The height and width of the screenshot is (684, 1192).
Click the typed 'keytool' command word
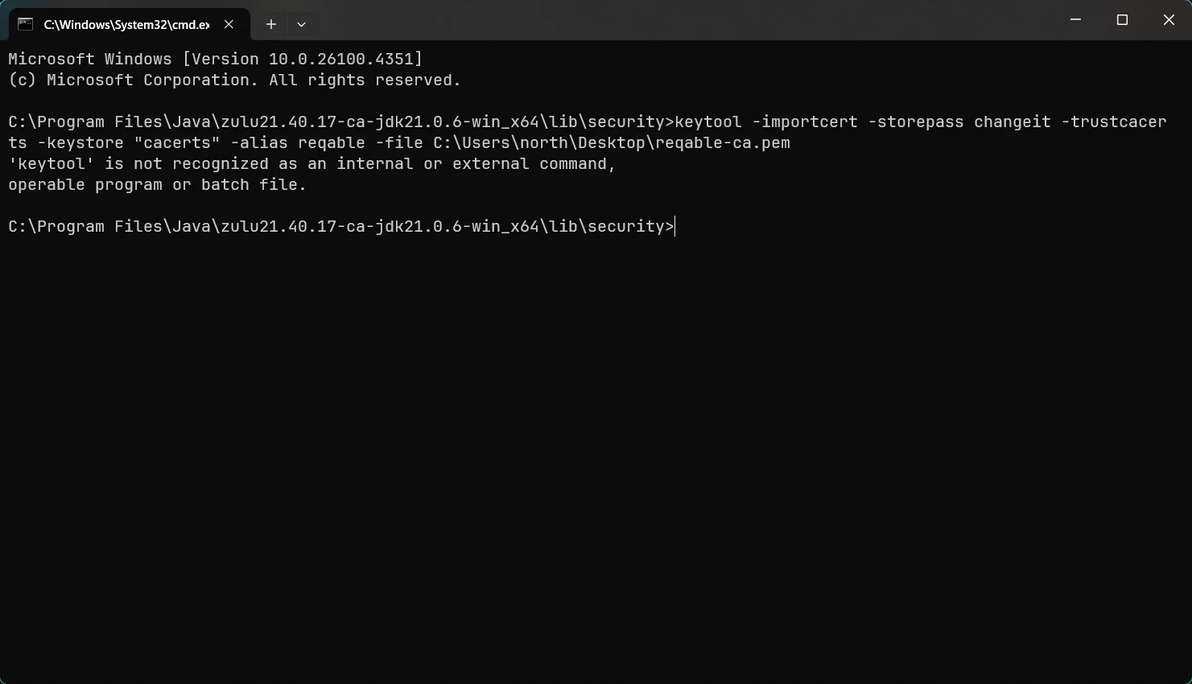click(708, 122)
